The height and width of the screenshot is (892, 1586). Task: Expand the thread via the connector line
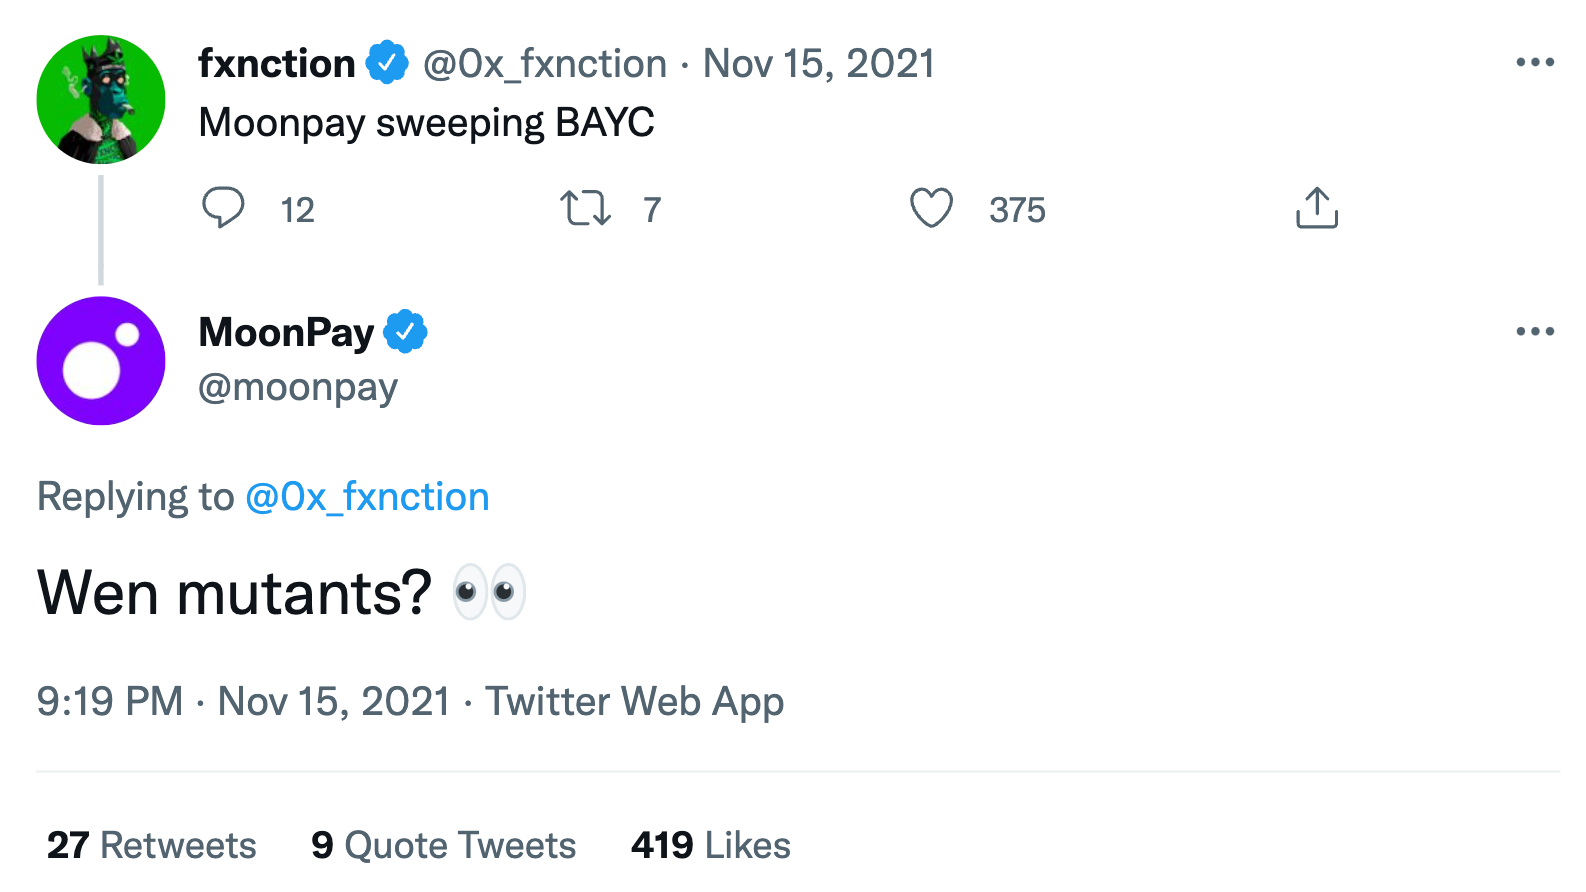click(x=101, y=228)
